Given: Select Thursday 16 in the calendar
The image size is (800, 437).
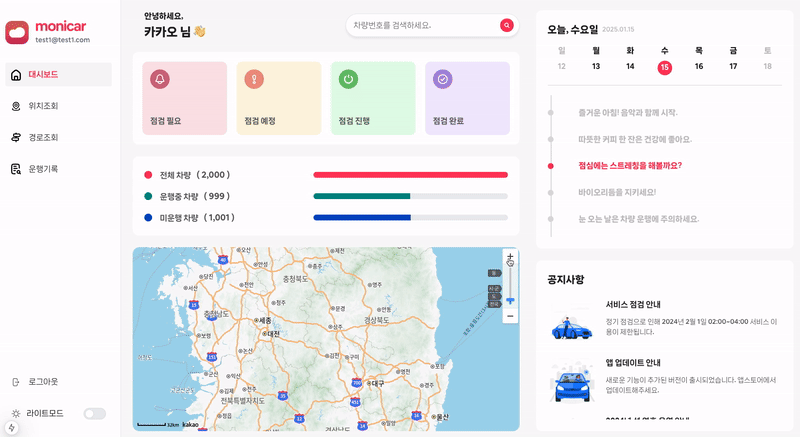Looking at the screenshot, I should click(699, 66).
